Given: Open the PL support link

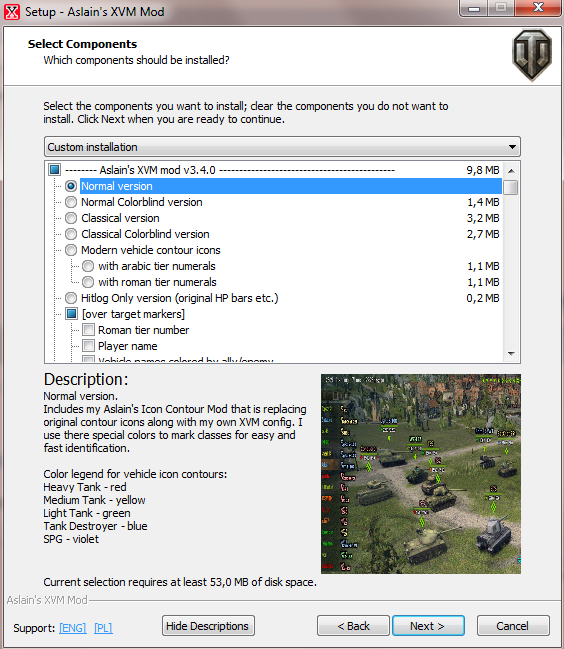Looking at the screenshot, I should coord(103,628).
